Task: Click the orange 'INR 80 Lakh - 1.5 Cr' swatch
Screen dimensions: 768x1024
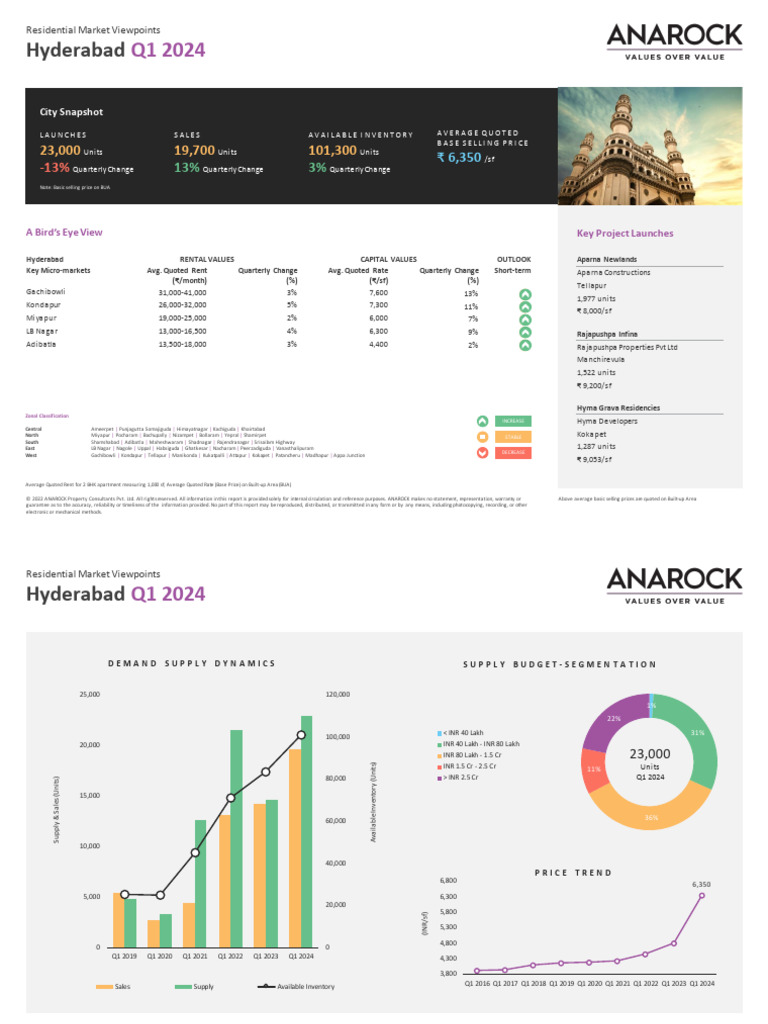Action: coord(440,756)
